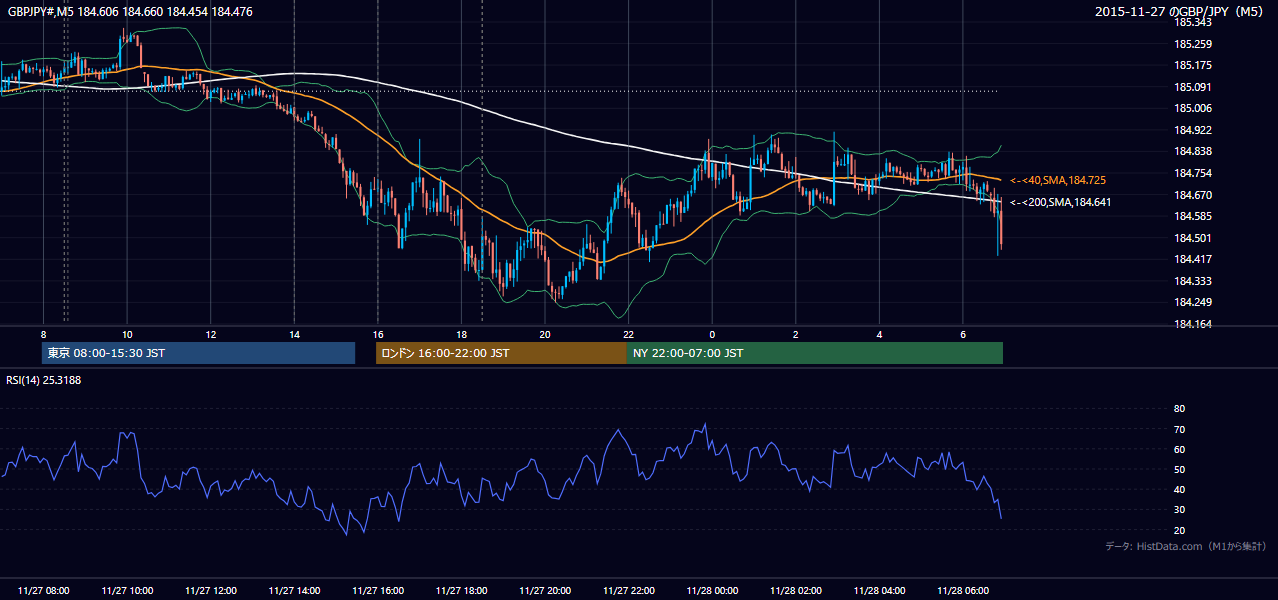
Task: Click hour label 18 below the price chart
Action: coord(461,334)
